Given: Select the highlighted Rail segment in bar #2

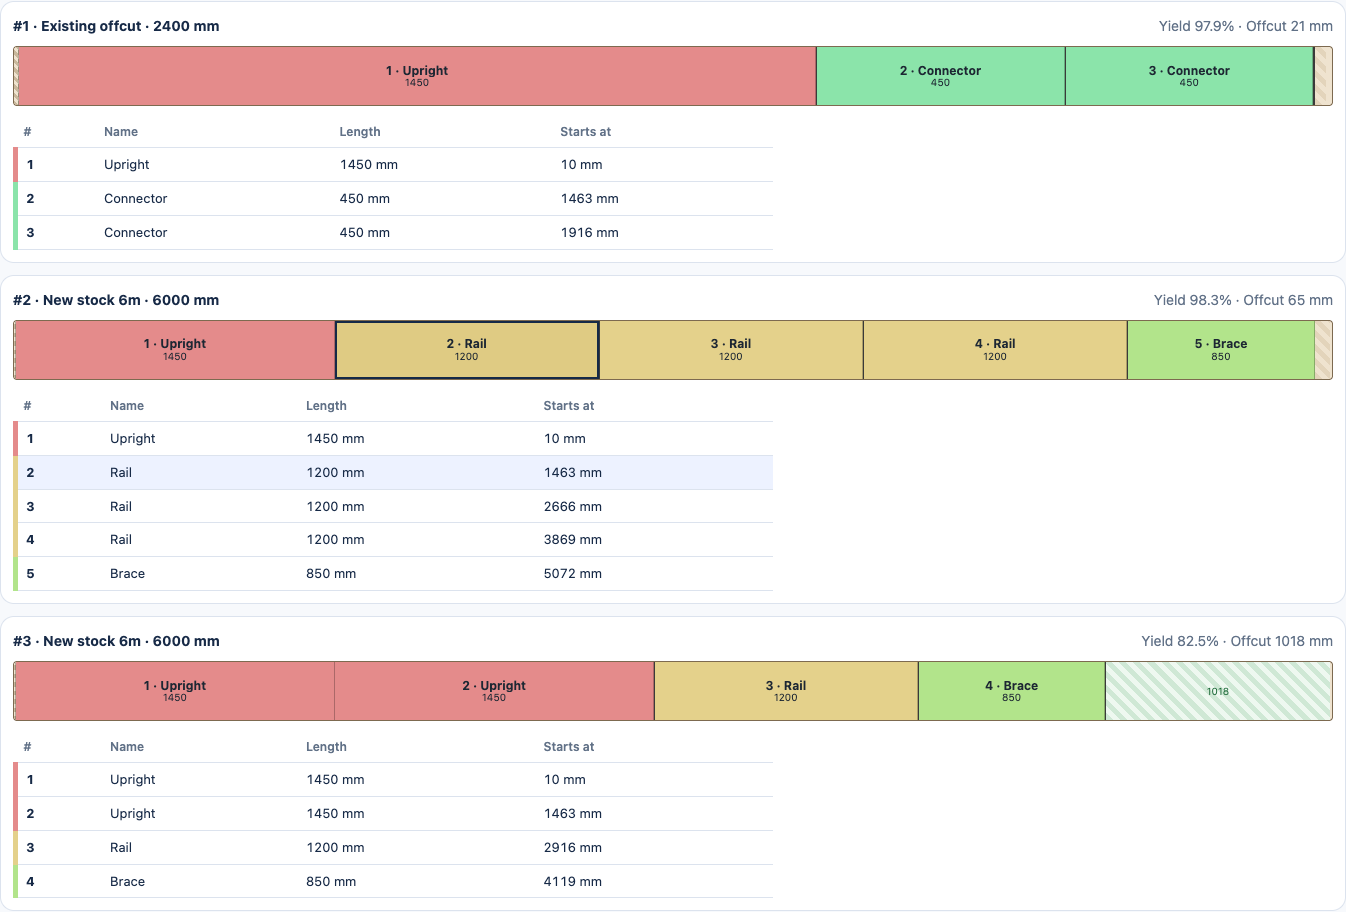Looking at the screenshot, I should (467, 350).
